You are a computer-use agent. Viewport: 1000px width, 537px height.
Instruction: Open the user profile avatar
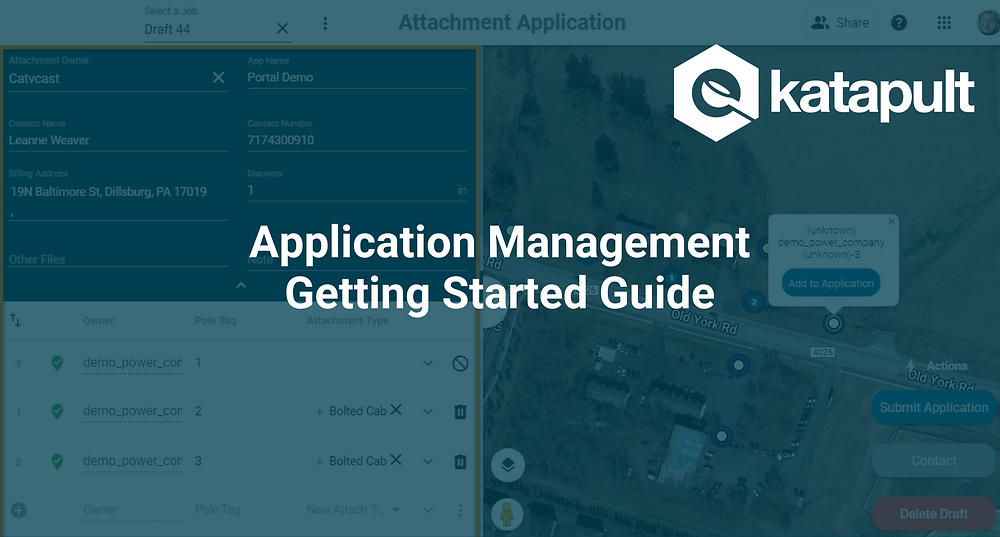(x=989, y=23)
